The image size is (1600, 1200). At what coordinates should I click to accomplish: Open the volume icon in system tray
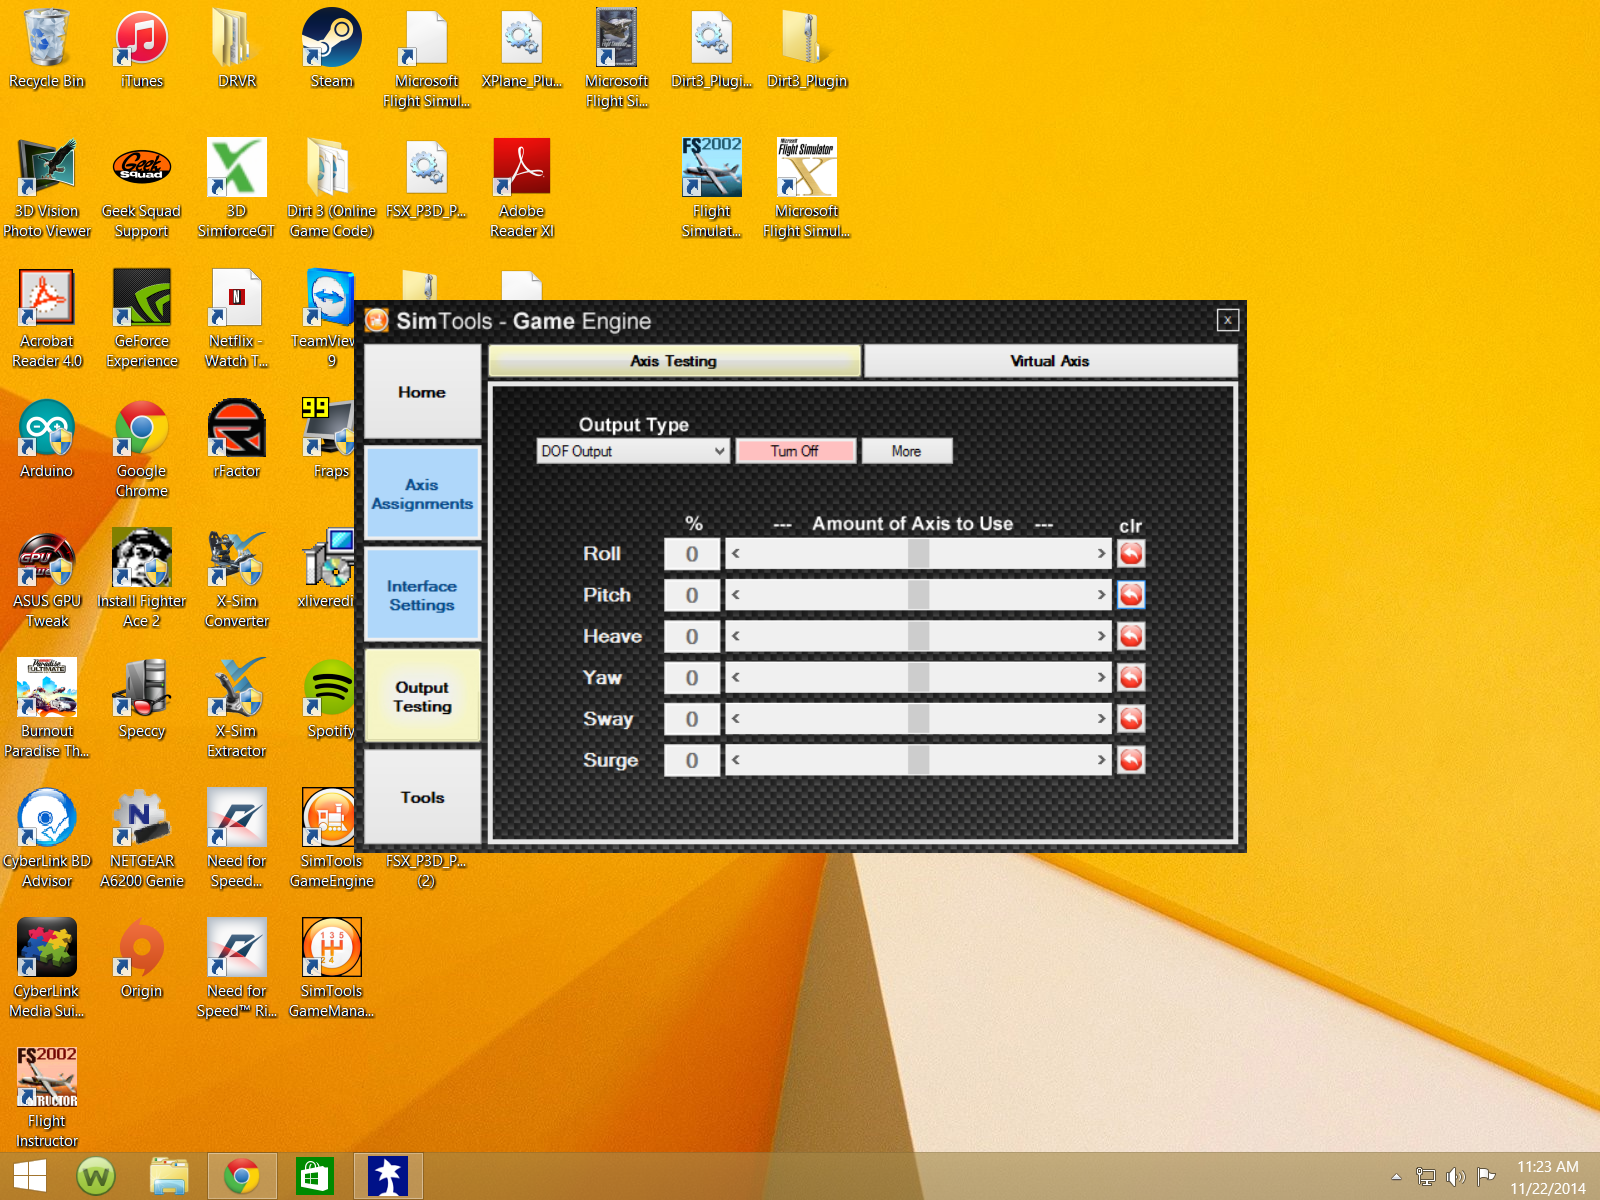[x=1455, y=1177]
